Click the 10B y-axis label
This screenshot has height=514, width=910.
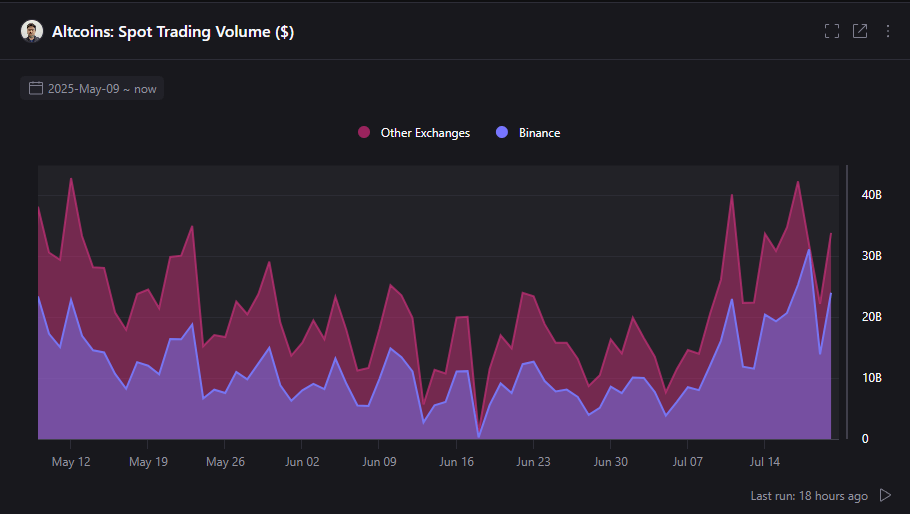click(x=872, y=378)
